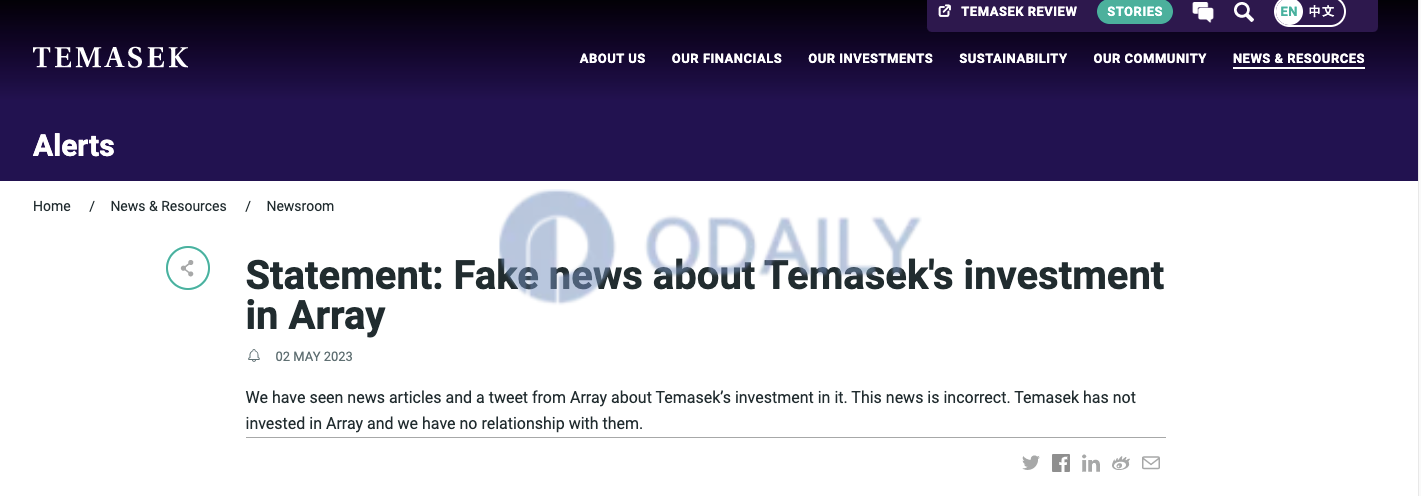Open the Stories pill button
Screen dimensions: 1421x496
[1135, 12]
